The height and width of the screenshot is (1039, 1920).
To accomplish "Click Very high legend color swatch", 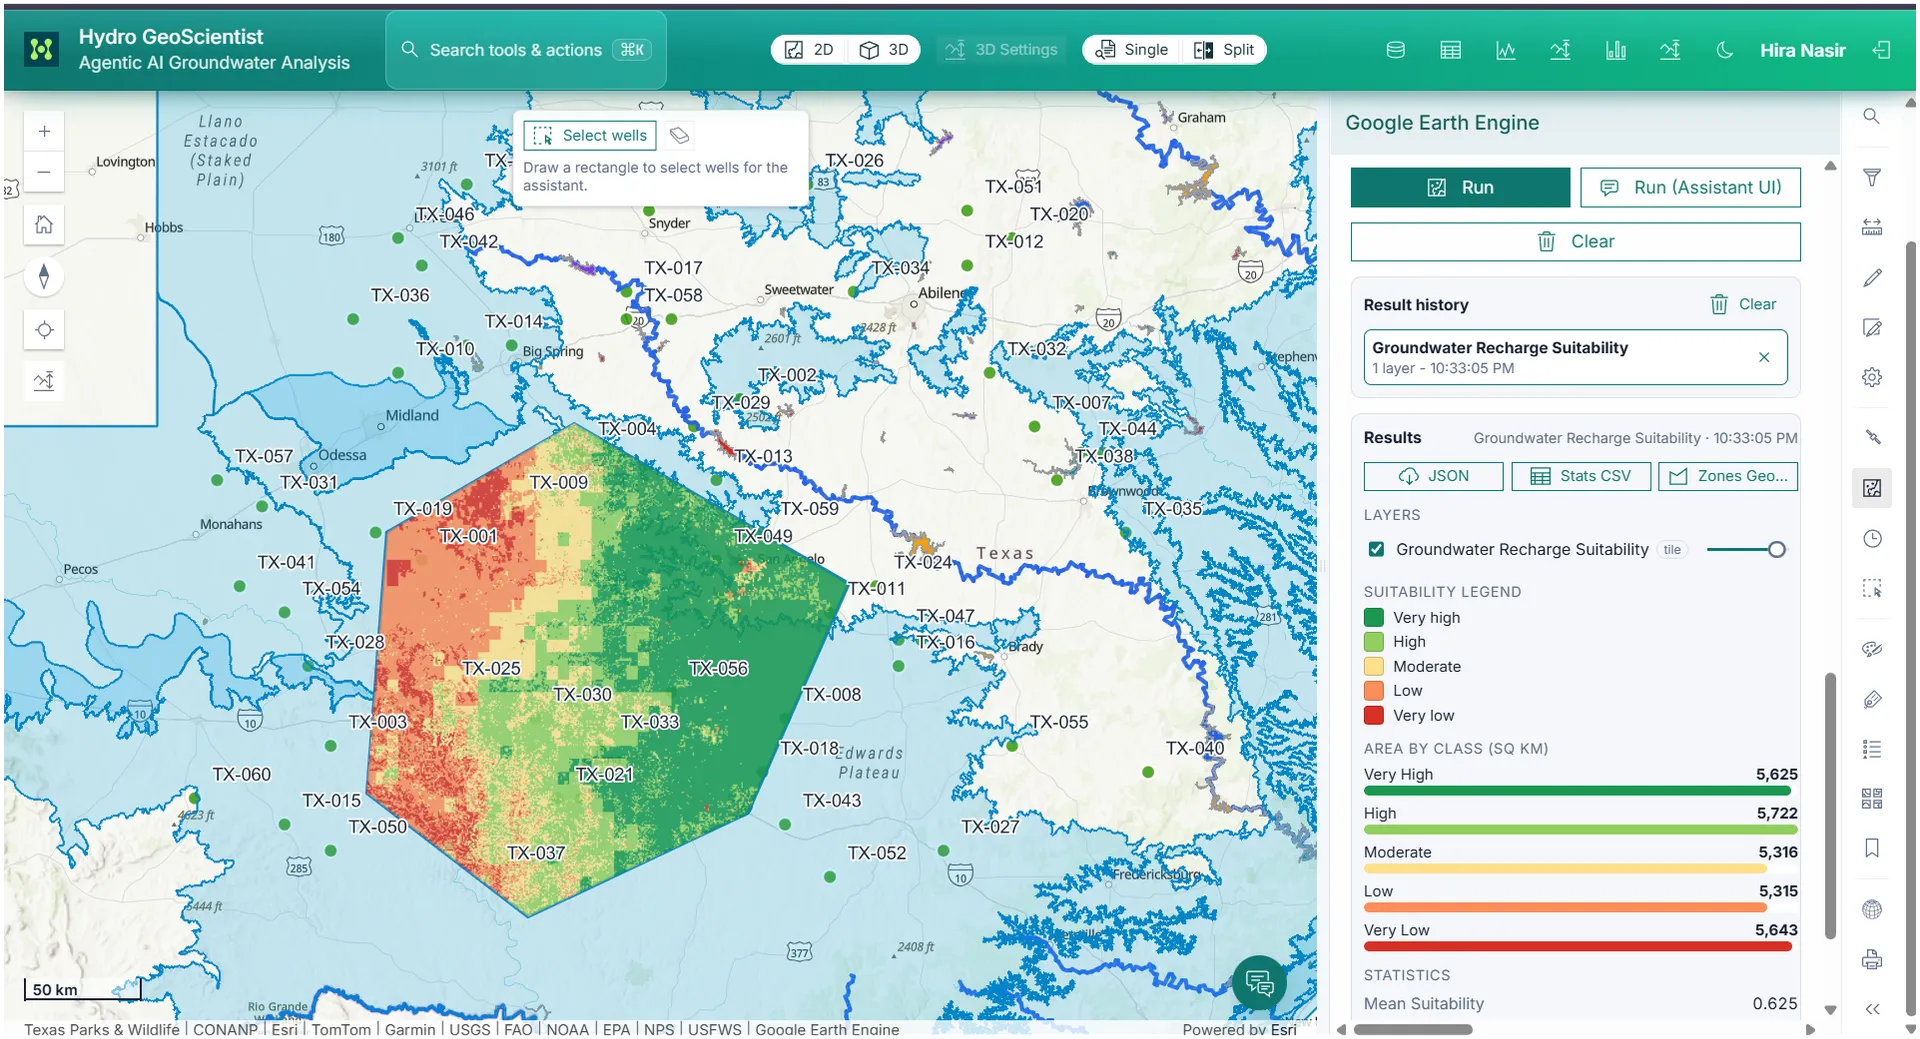I will pos(1374,617).
